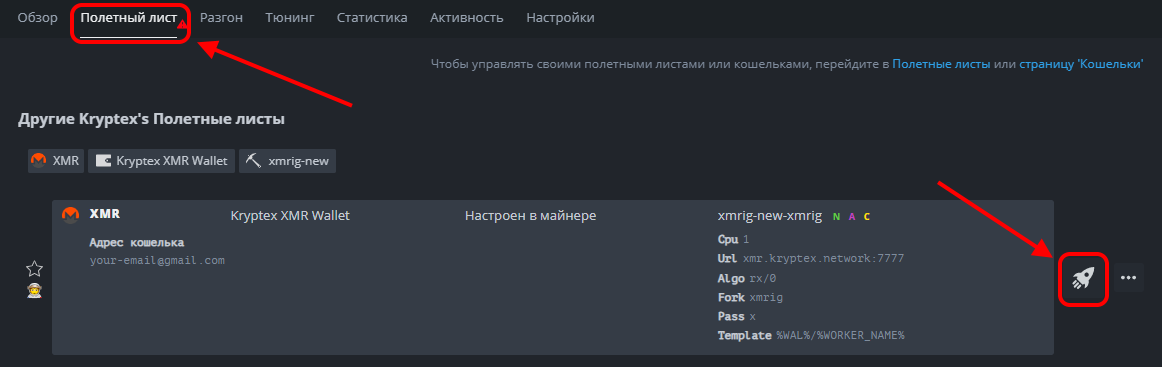Switch to the Полетный лист tab
This screenshot has height=367, width=1162.
pos(129,18)
